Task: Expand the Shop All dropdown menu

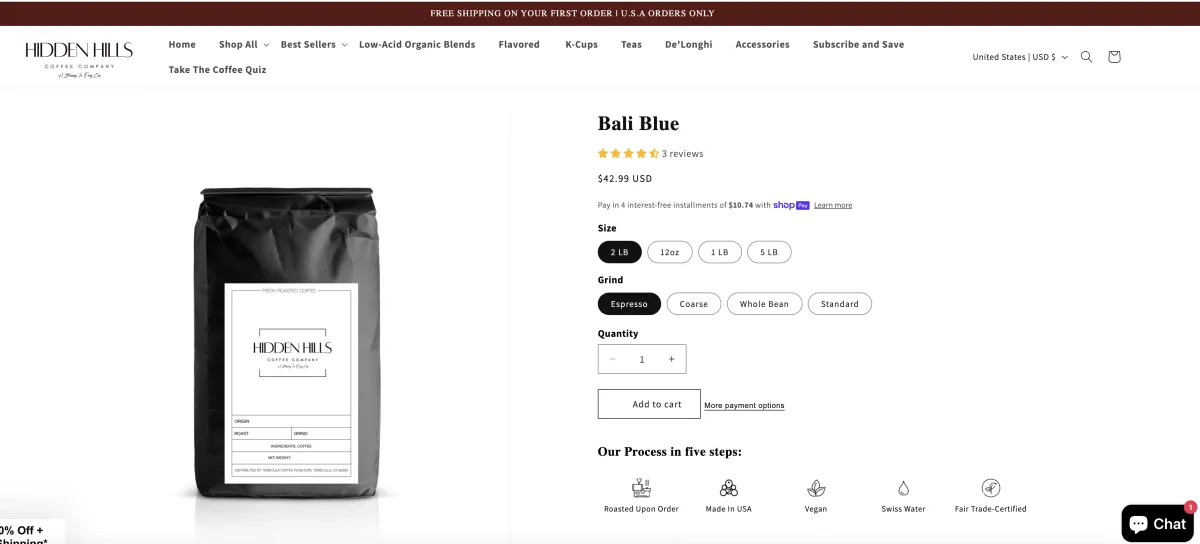Action: click(244, 44)
